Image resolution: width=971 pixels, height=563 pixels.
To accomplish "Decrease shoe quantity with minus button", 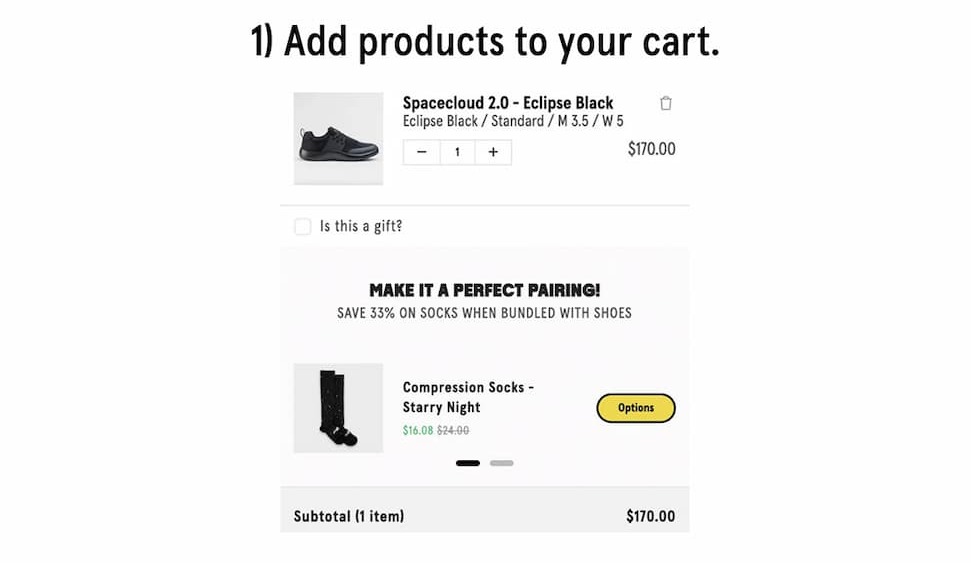I will point(421,152).
